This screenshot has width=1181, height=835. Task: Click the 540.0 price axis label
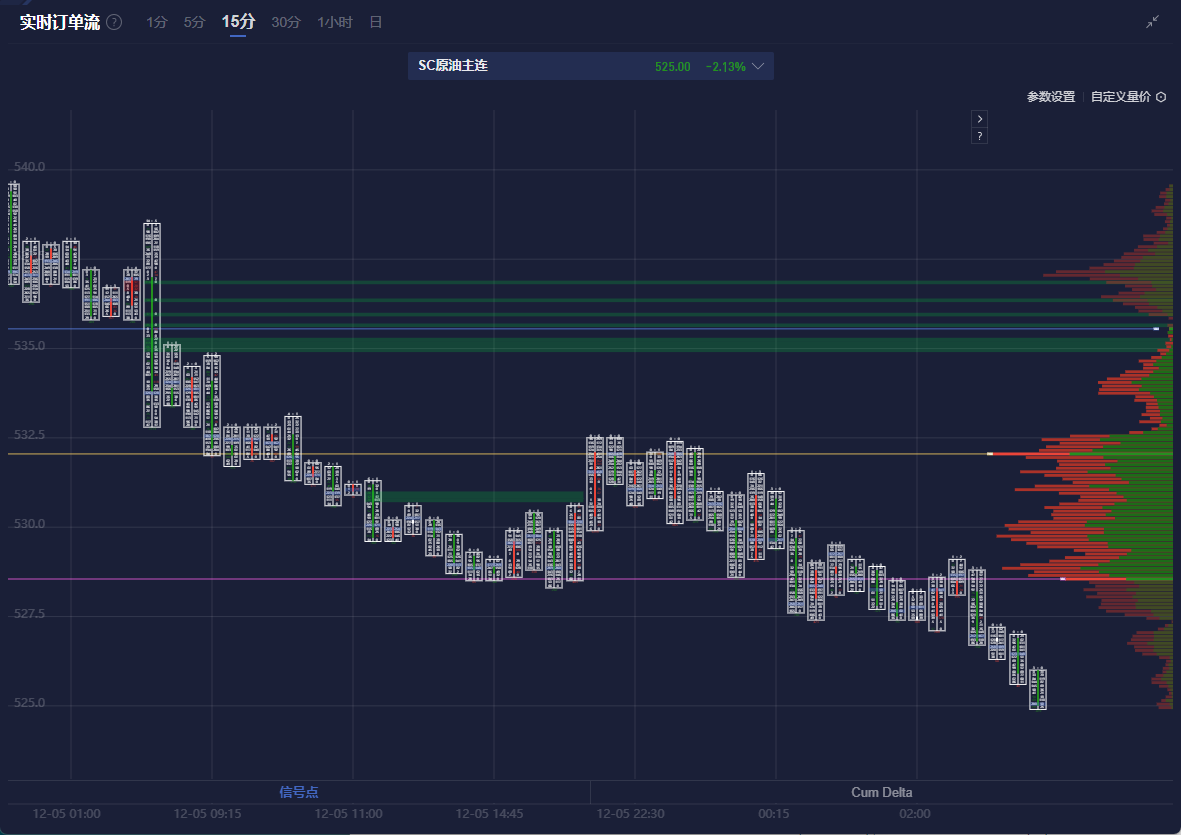[29, 166]
